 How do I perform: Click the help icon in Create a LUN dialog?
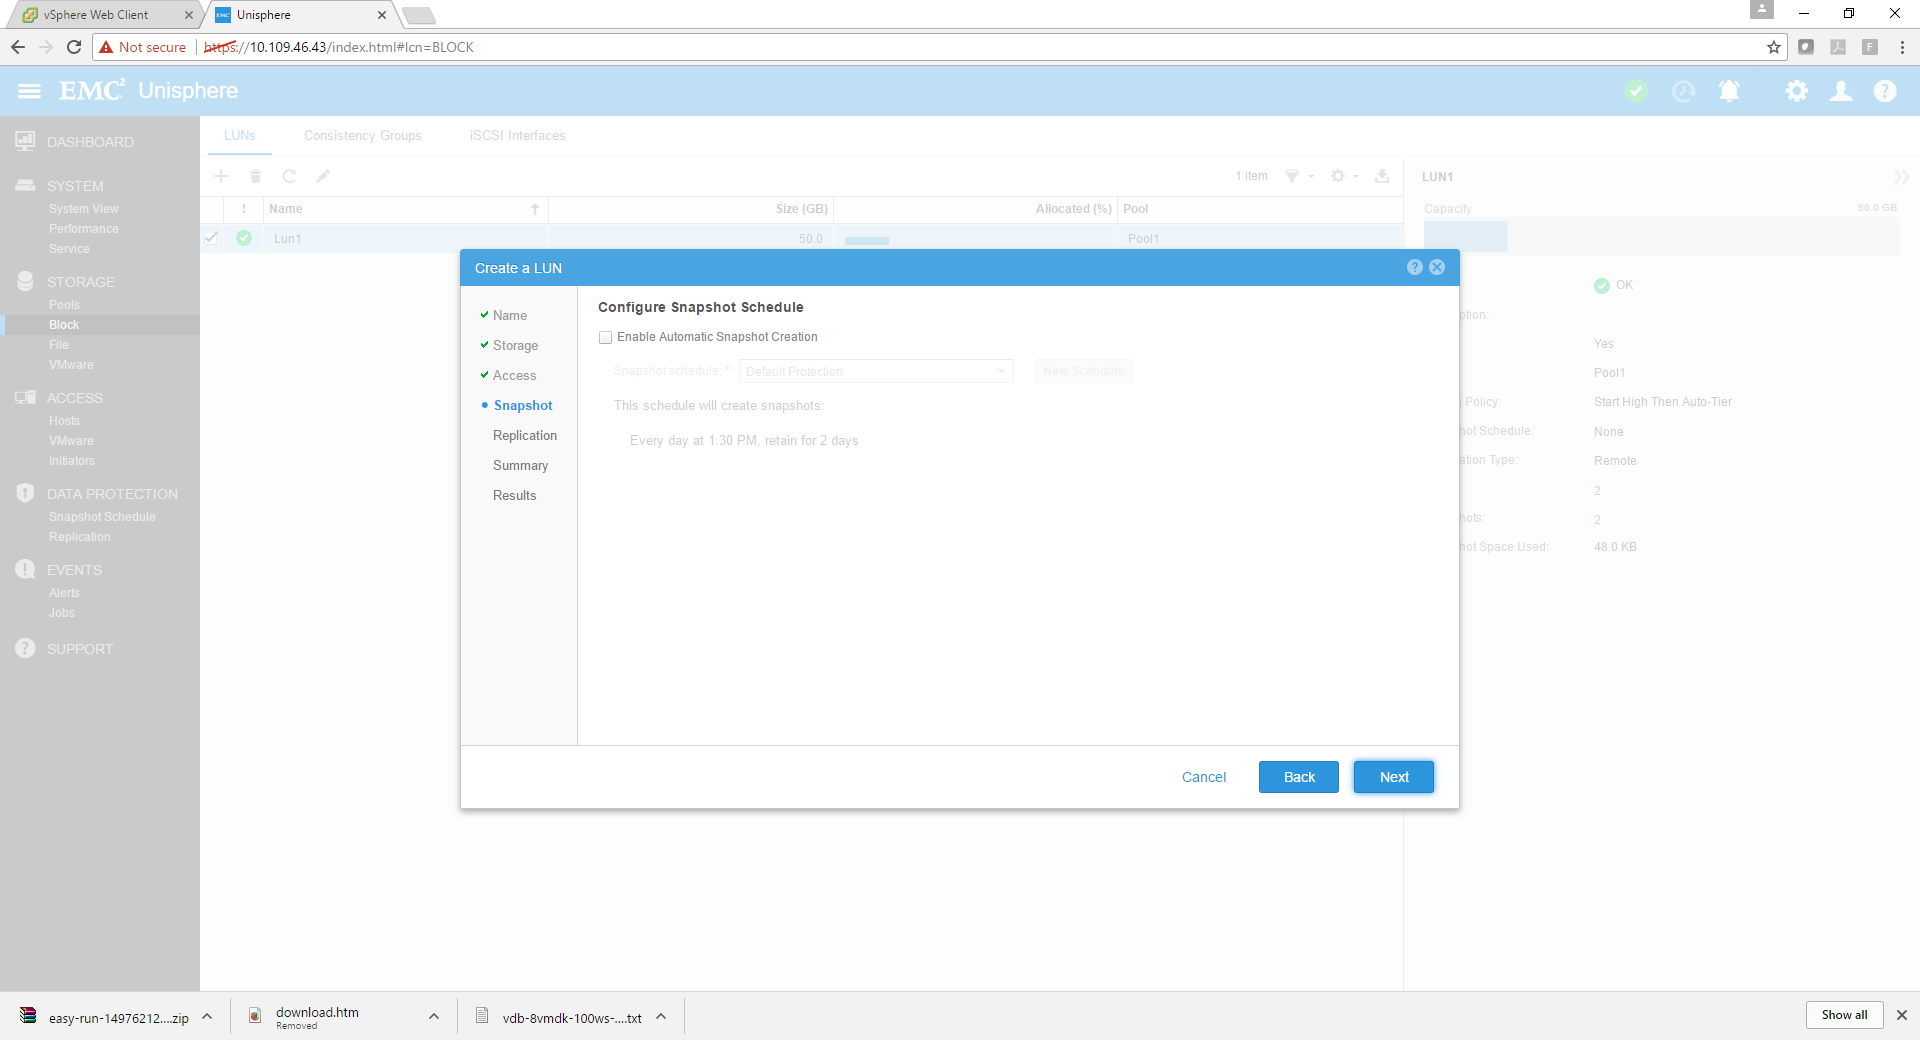(x=1414, y=267)
